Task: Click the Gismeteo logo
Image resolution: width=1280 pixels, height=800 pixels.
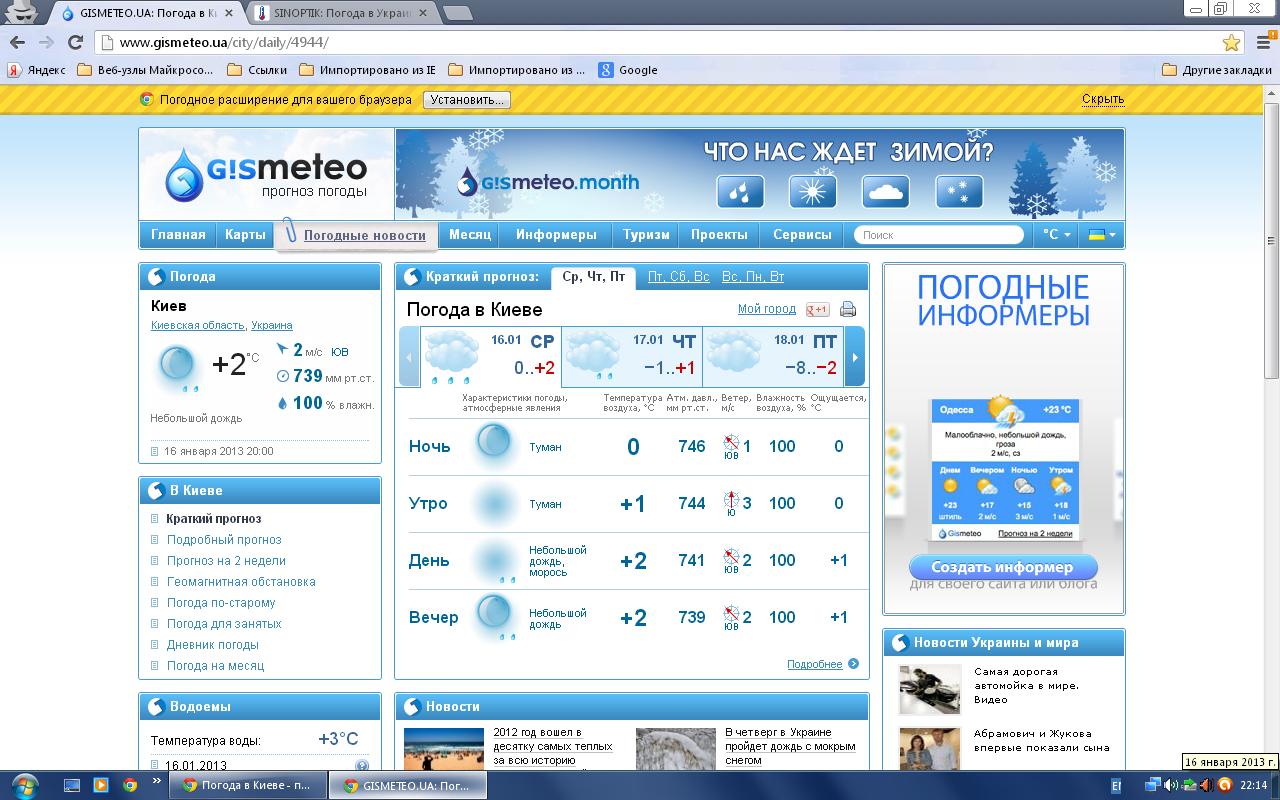Action: point(267,174)
